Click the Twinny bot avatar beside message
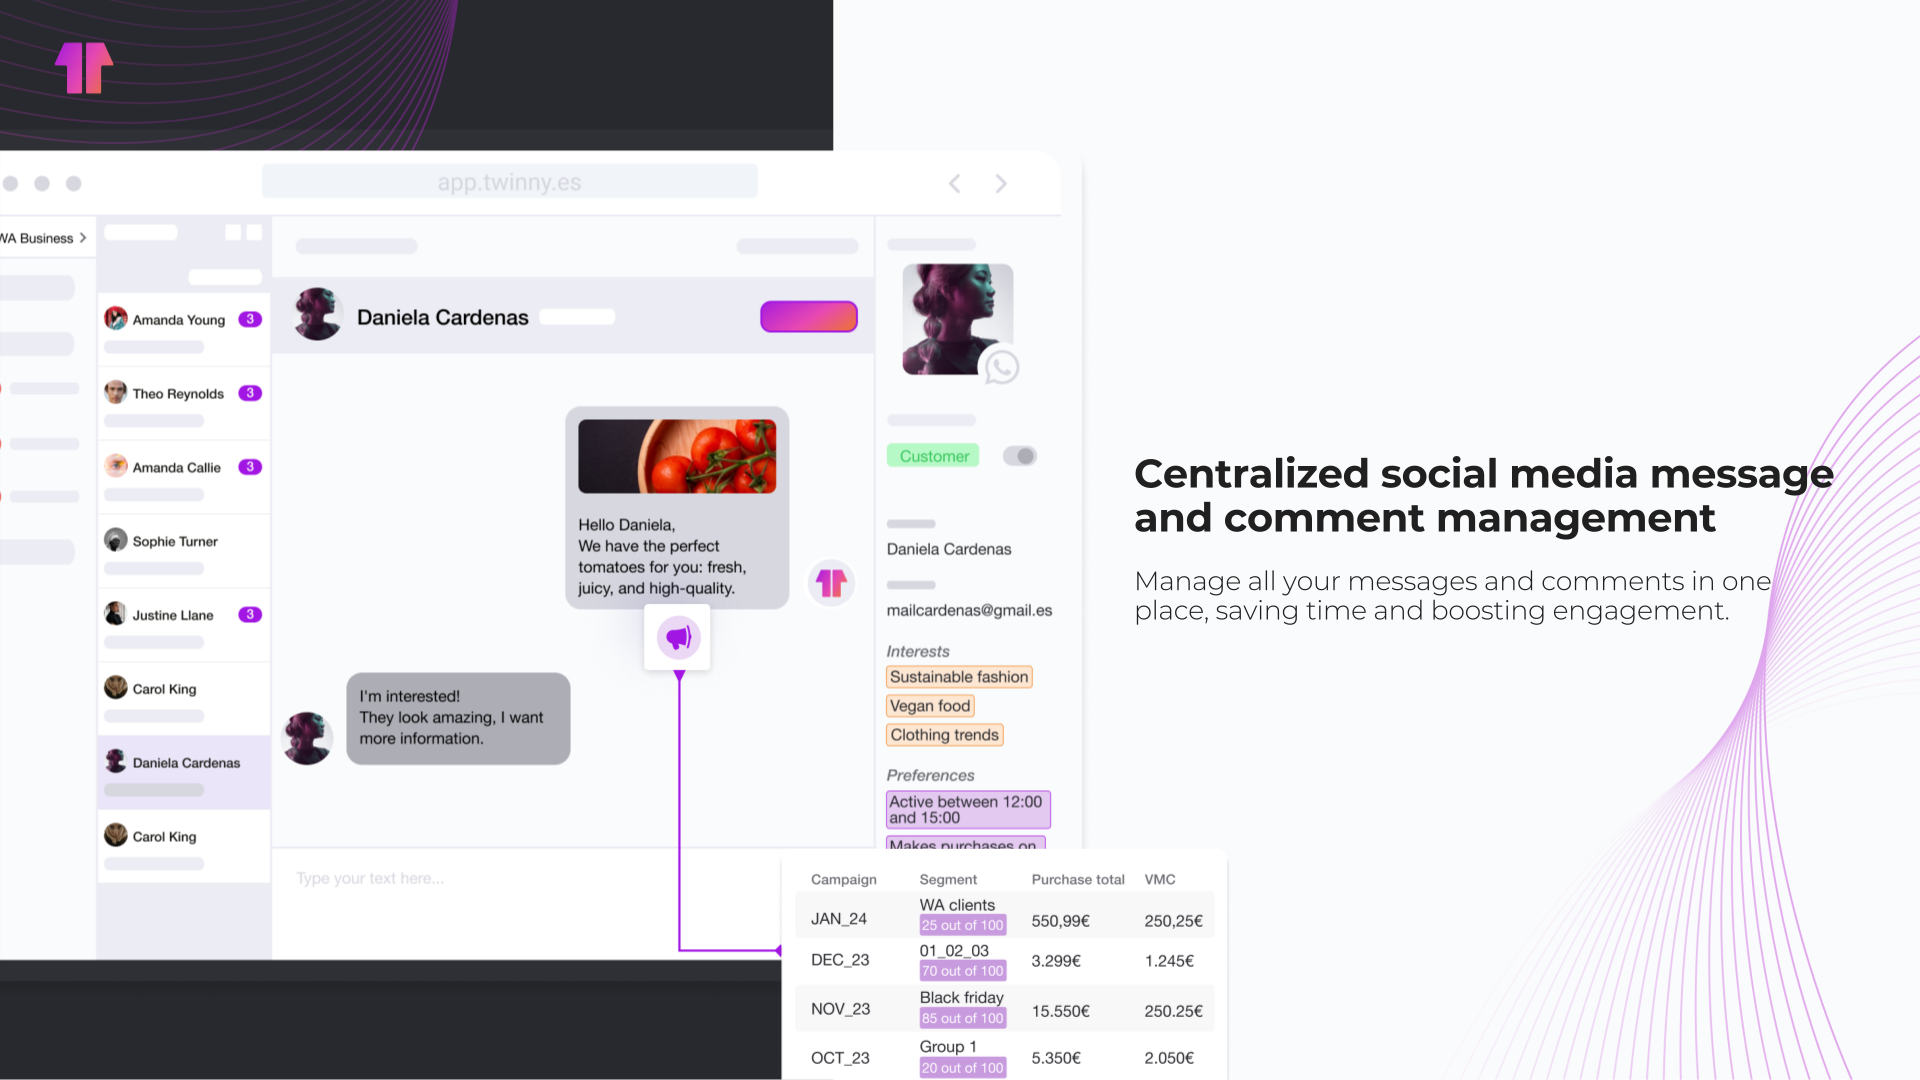 831,583
